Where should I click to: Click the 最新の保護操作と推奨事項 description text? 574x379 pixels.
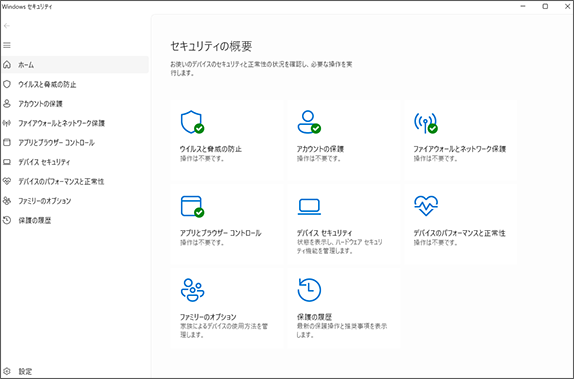tap(342, 330)
